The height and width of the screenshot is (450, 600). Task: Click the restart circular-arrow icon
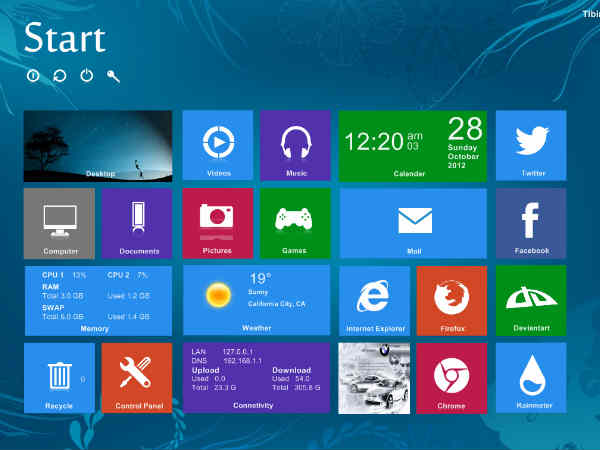(60, 76)
